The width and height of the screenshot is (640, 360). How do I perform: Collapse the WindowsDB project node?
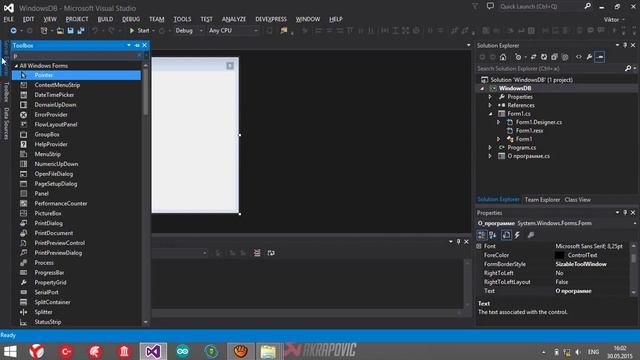tap(482, 89)
